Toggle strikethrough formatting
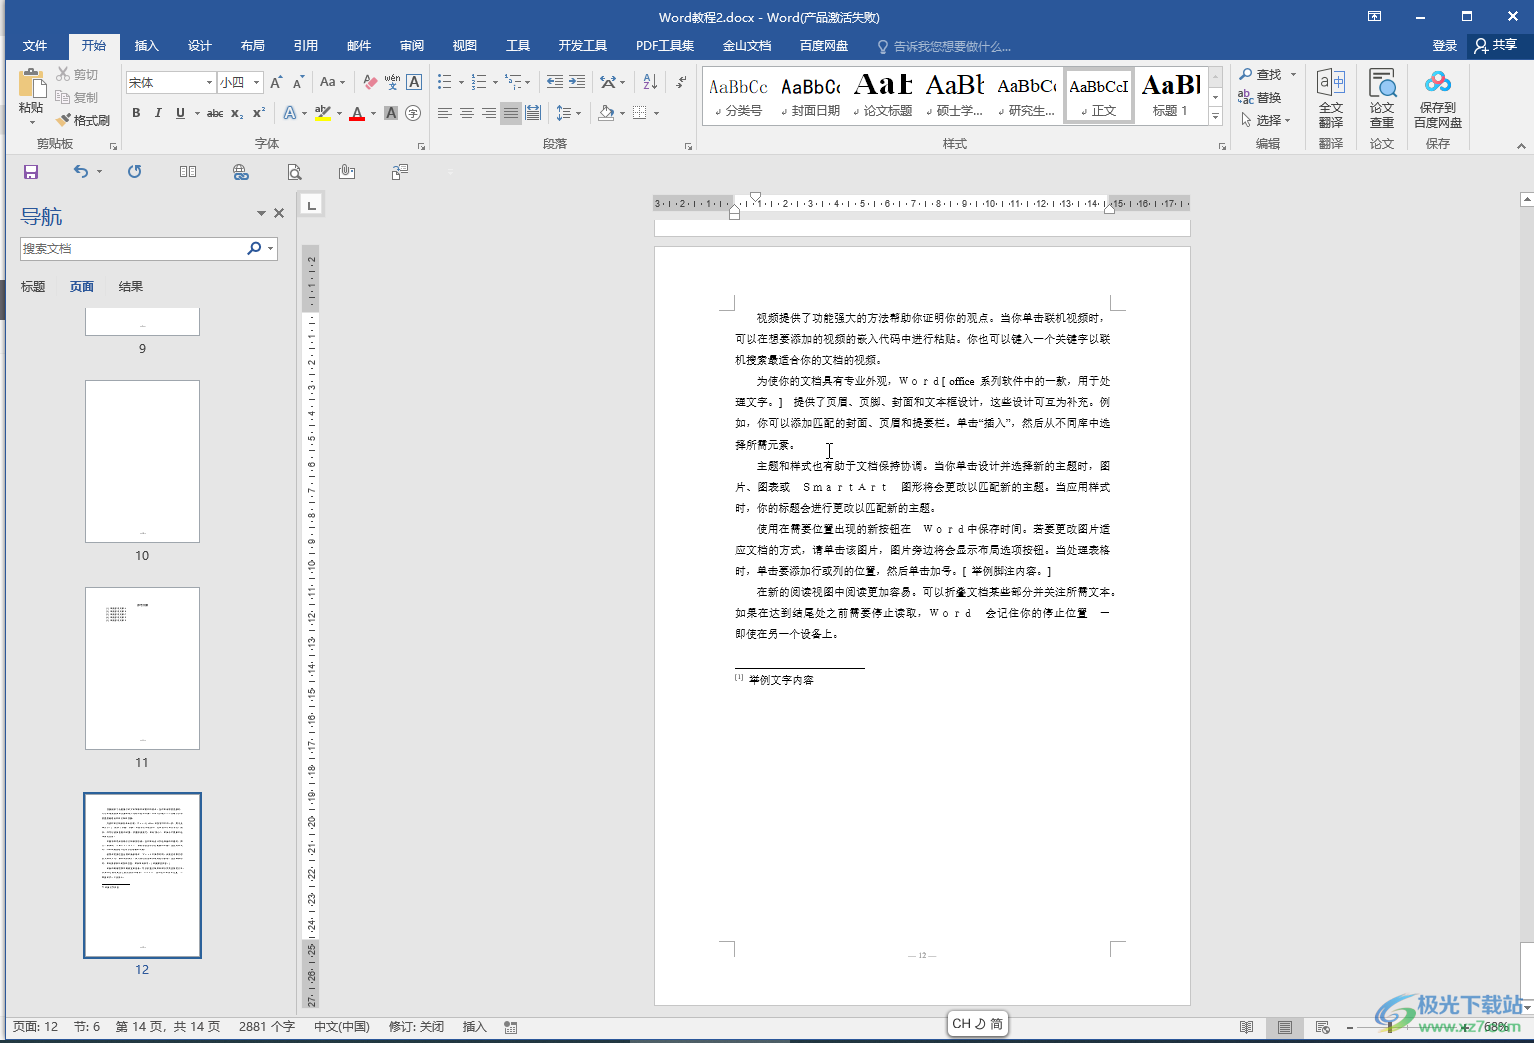 tap(215, 113)
